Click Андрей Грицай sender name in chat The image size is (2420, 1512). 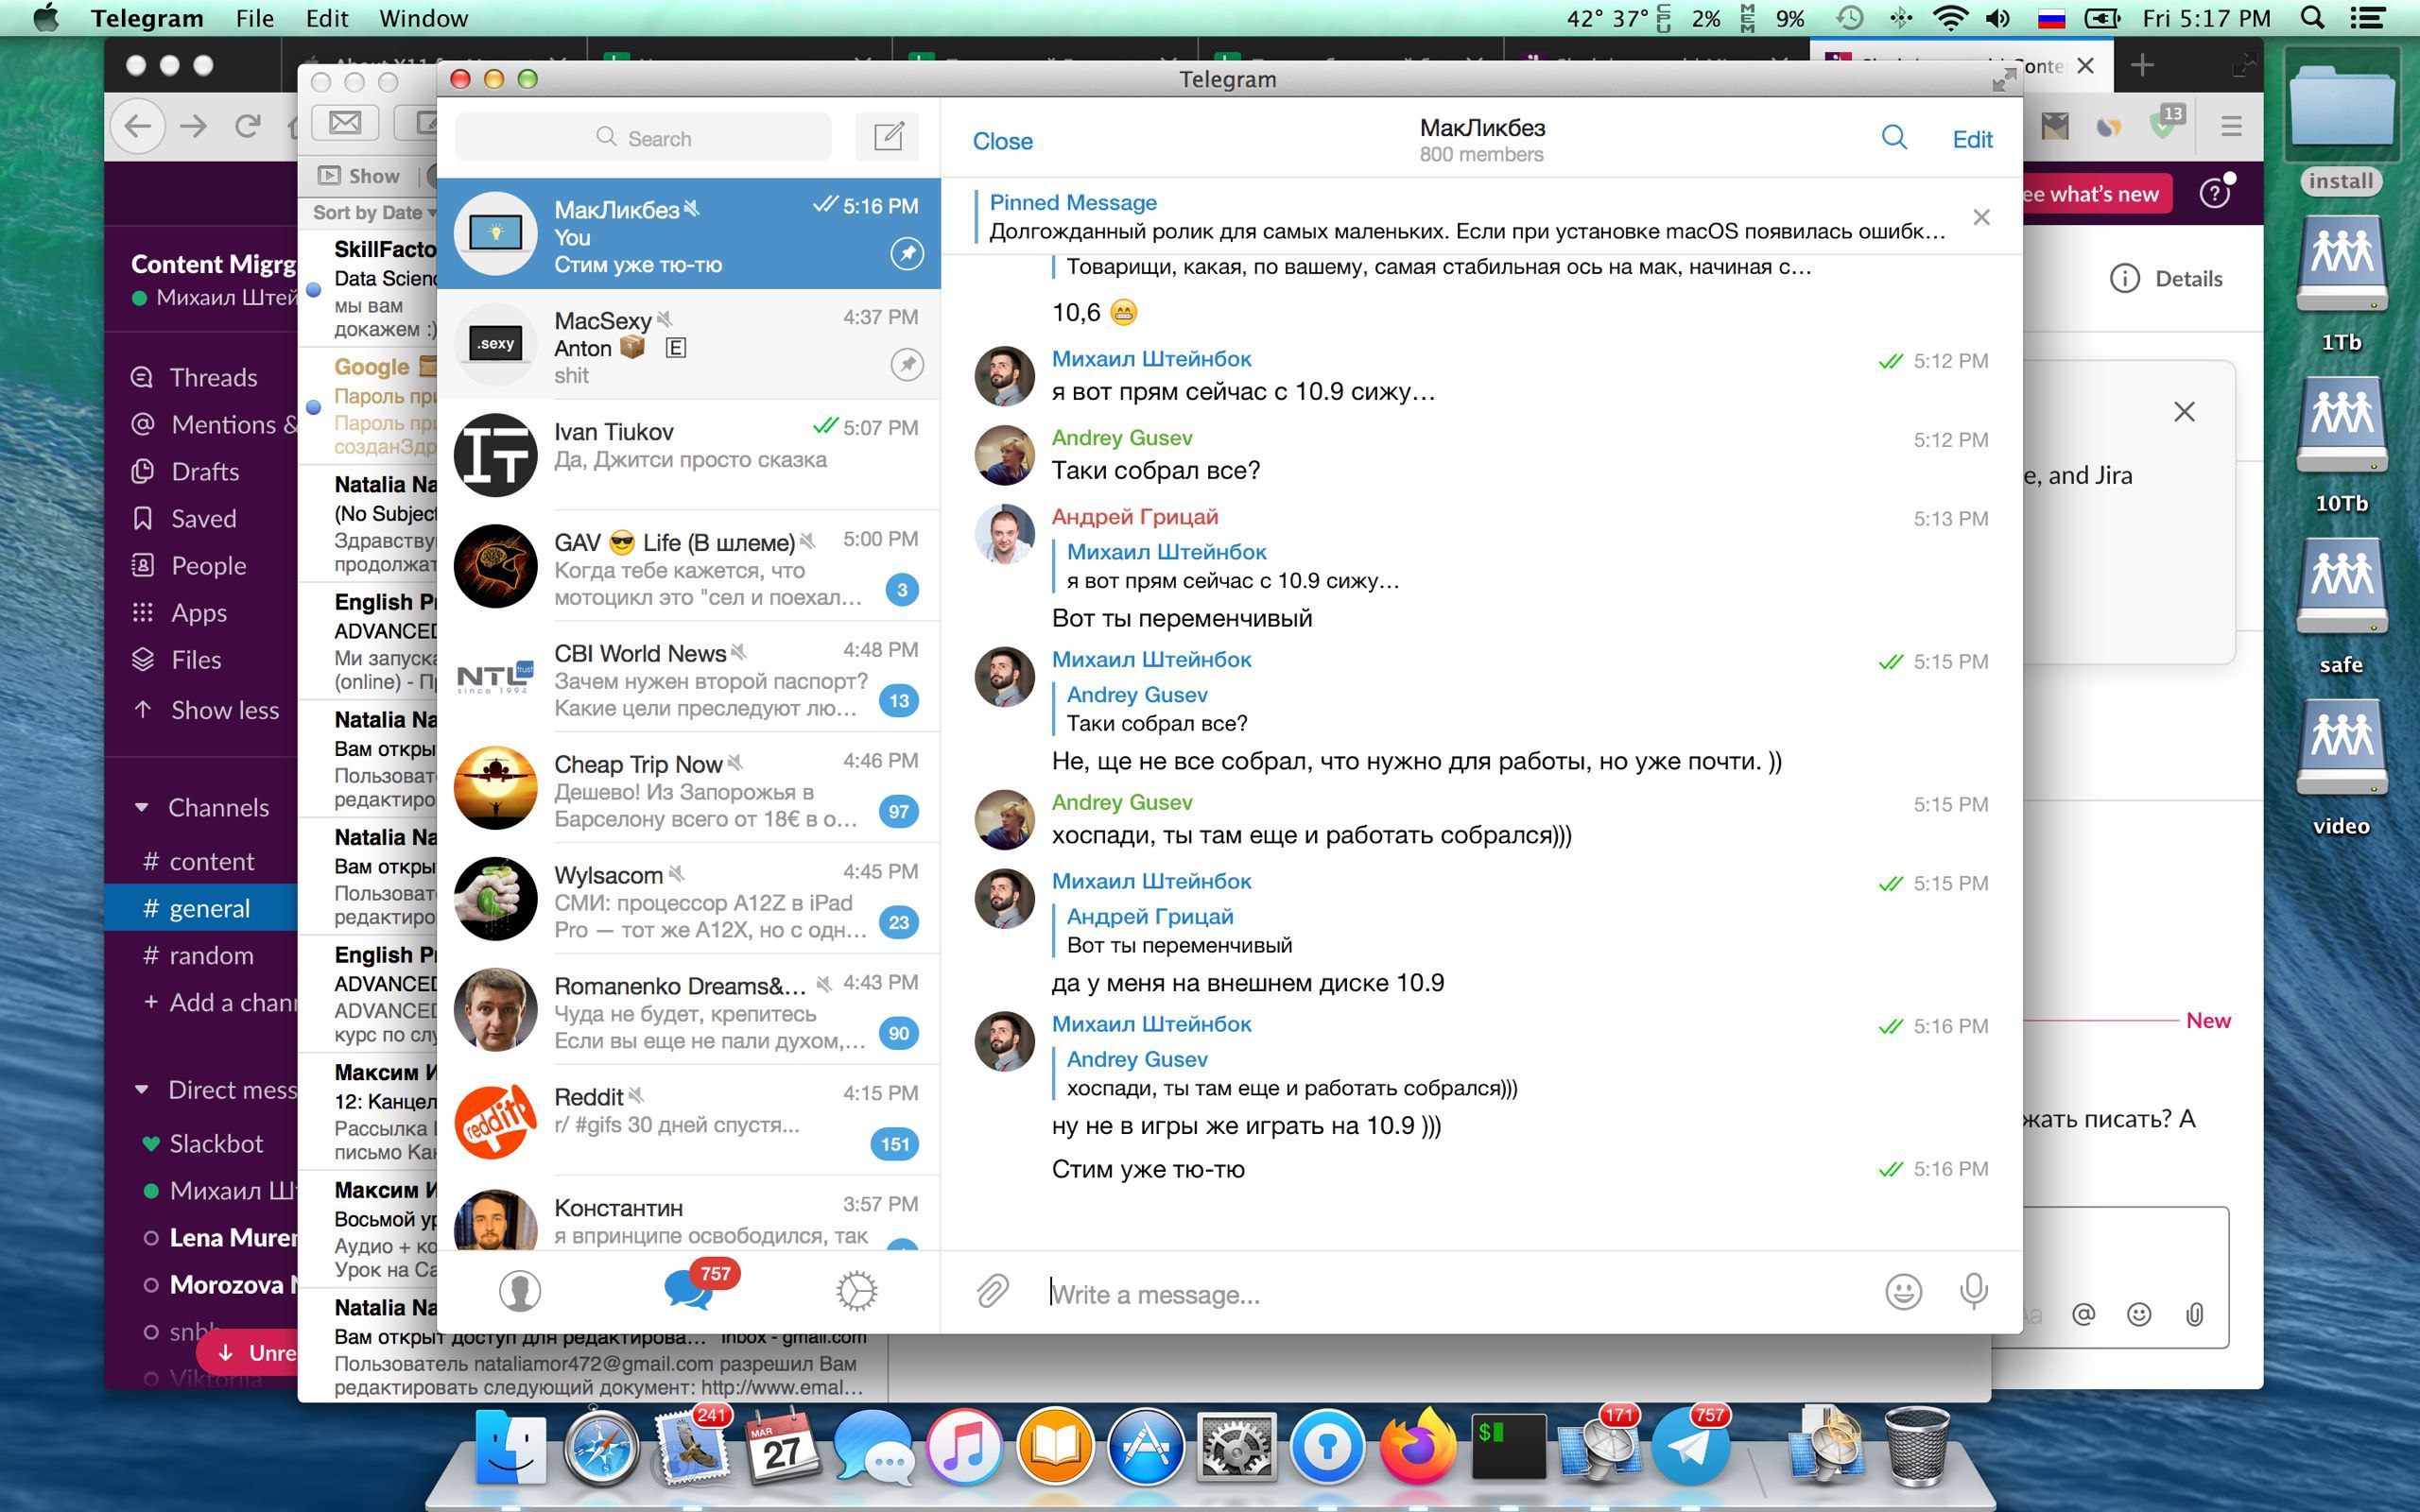[x=1134, y=516]
